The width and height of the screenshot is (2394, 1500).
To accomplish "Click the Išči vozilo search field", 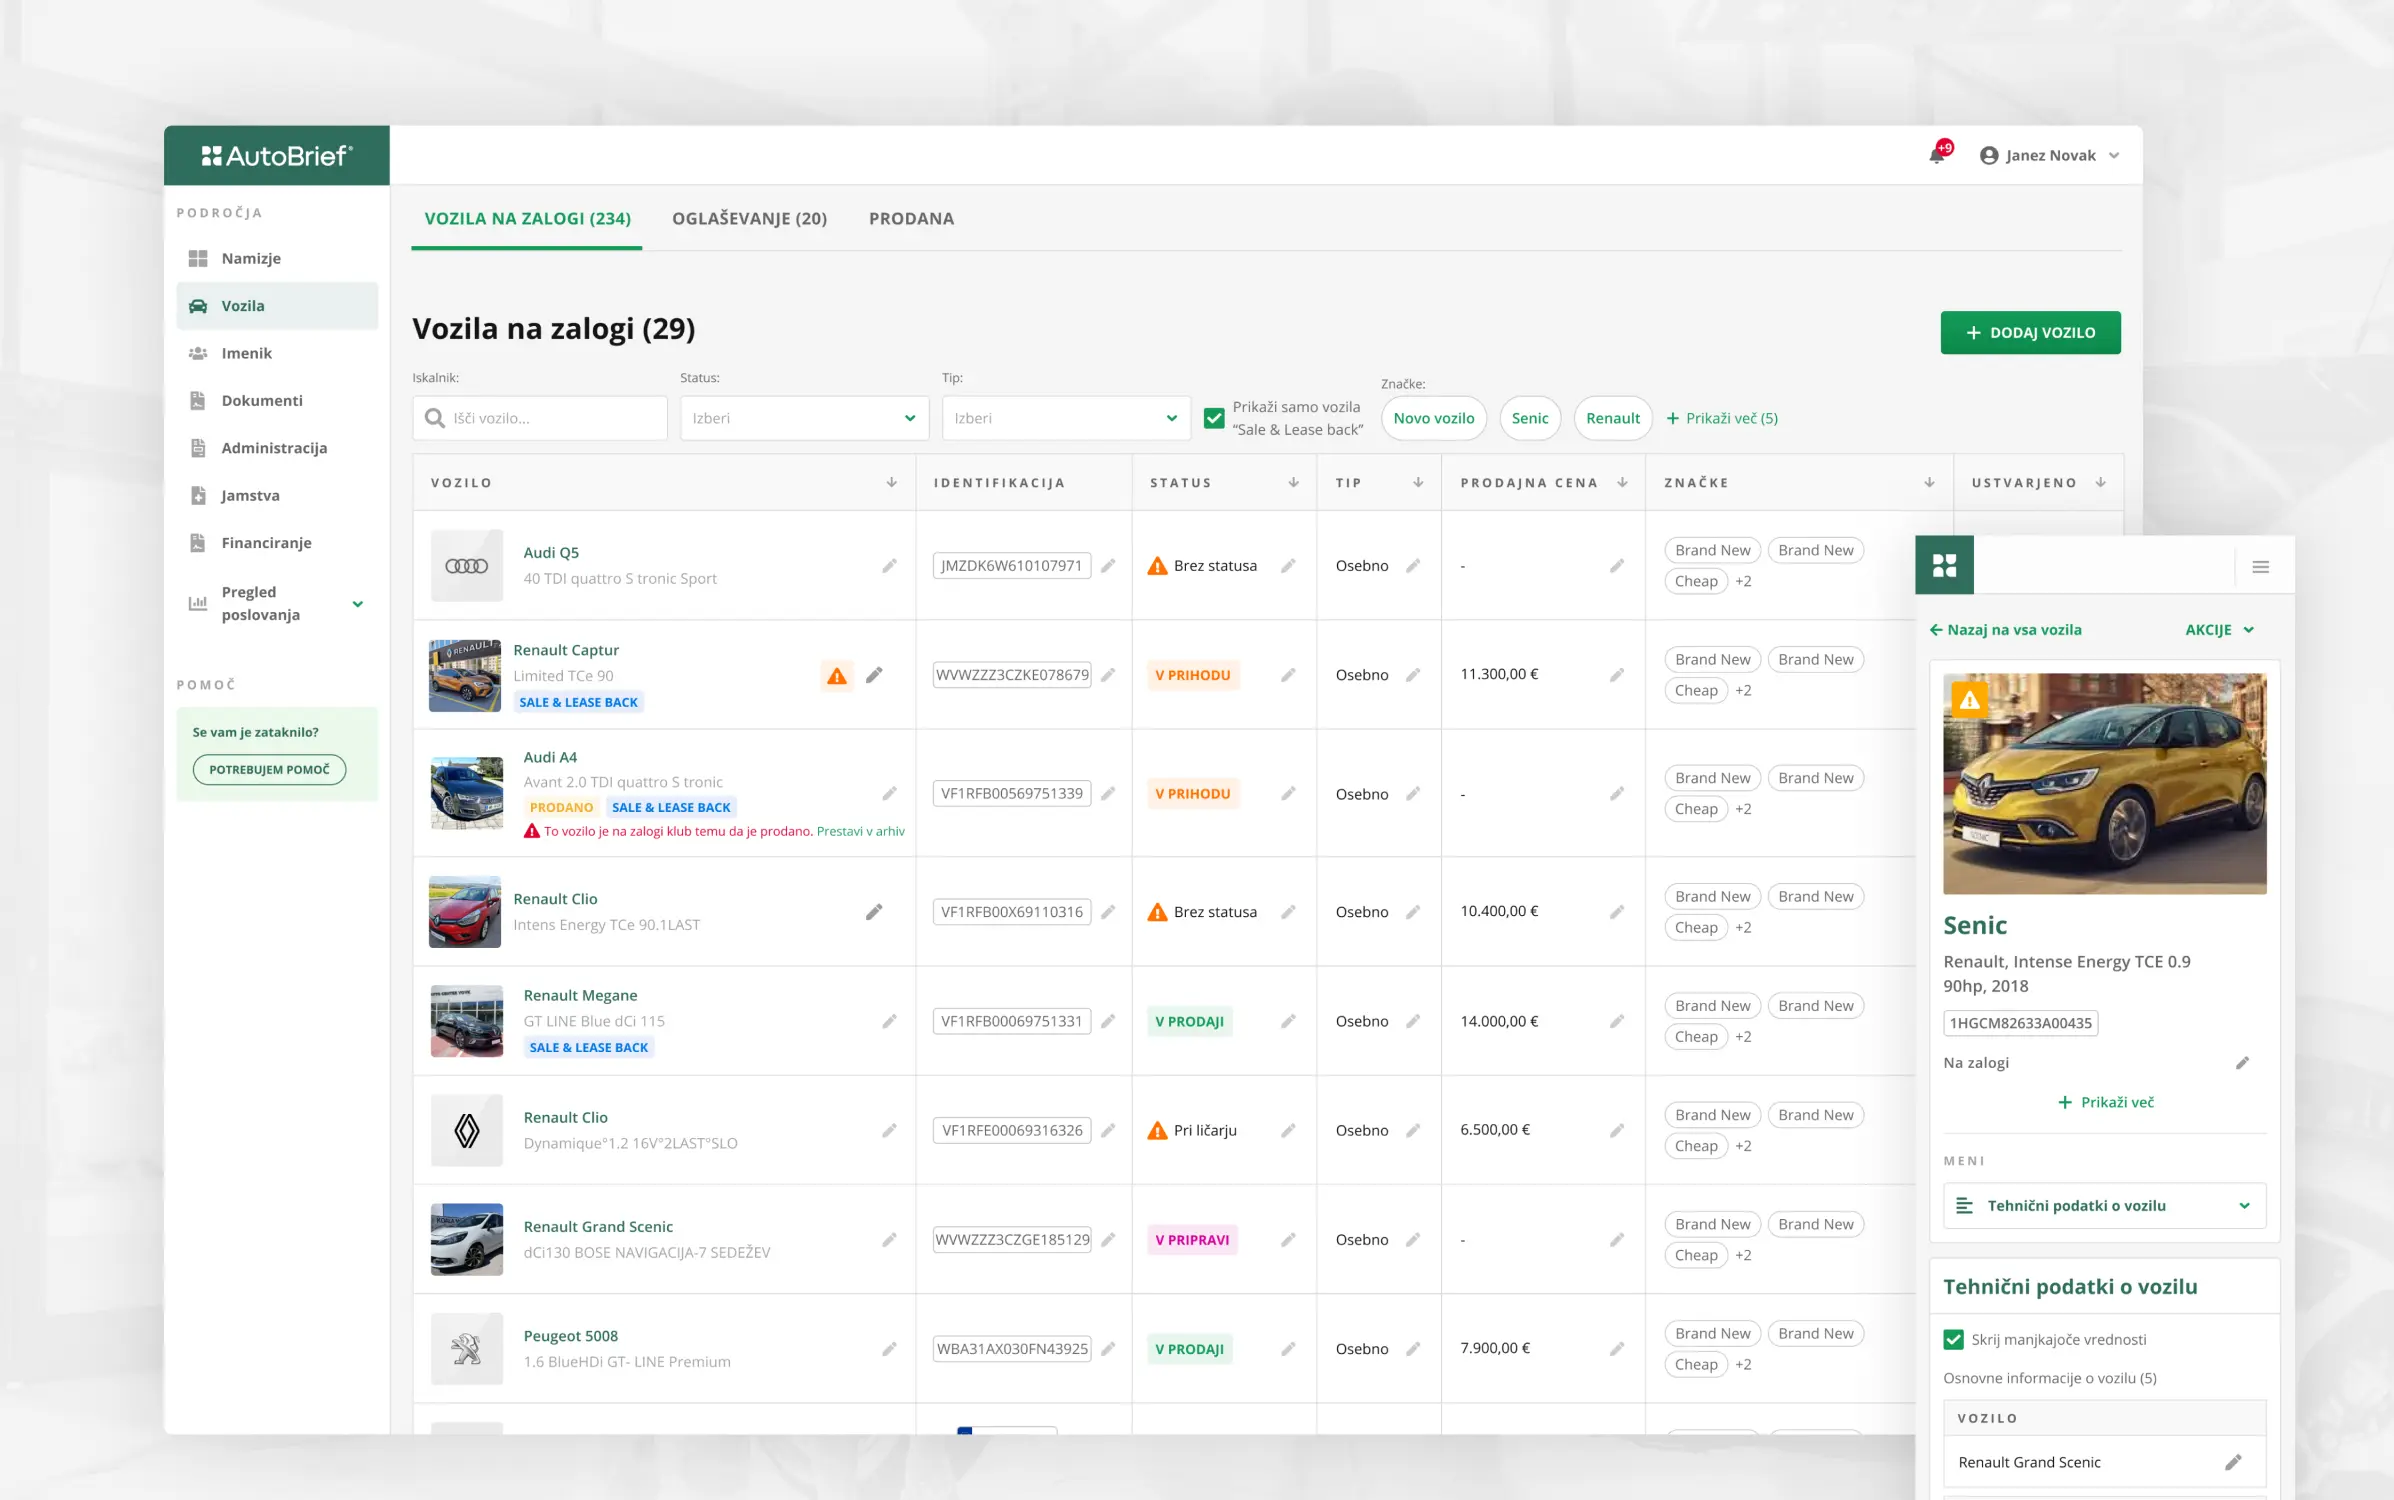I will click(x=540, y=418).
